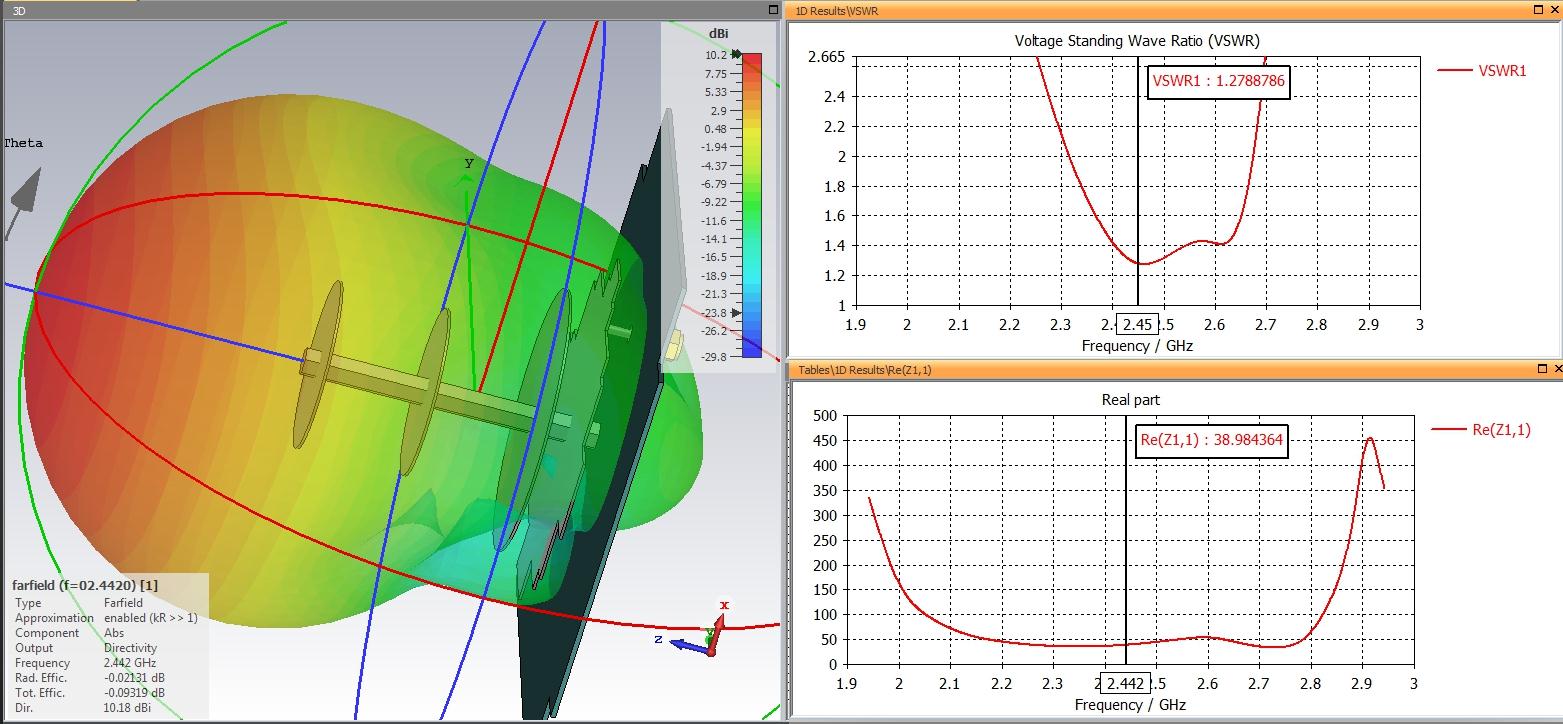The width and height of the screenshot is (1563, 724).
Task: Click the Re(Z1,1) : 38.984364 marker label
Action: (x=1211, y=440)
